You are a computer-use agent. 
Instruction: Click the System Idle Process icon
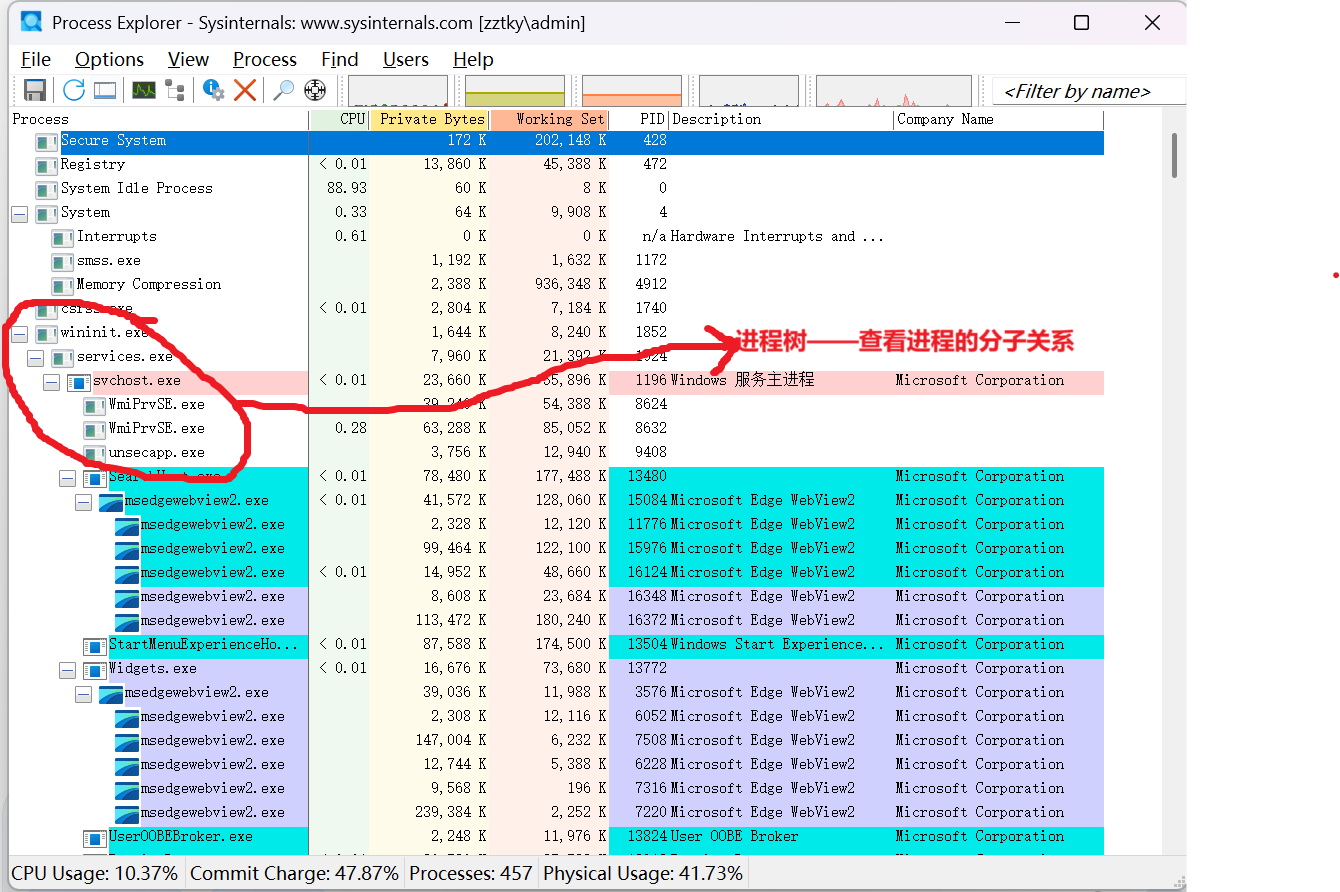coord(46,189)
